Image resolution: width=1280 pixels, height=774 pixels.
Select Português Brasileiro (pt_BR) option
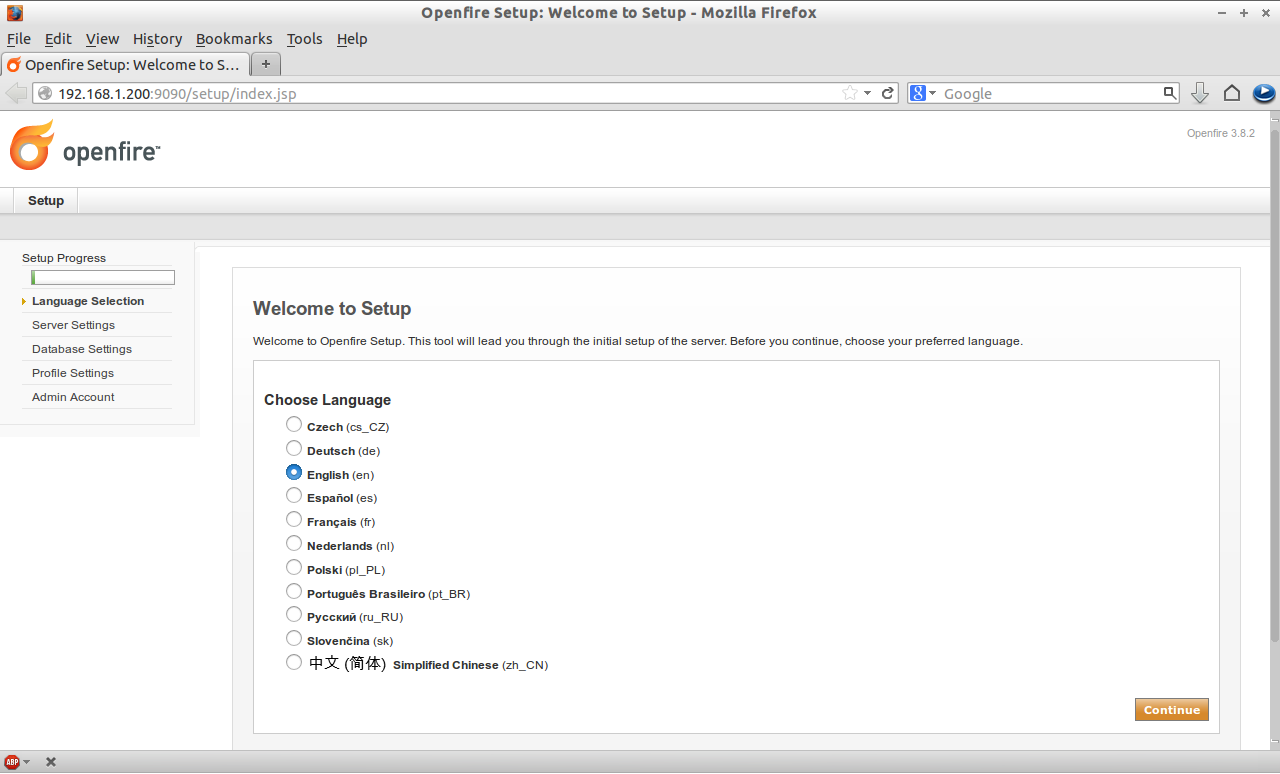(294, 592)
